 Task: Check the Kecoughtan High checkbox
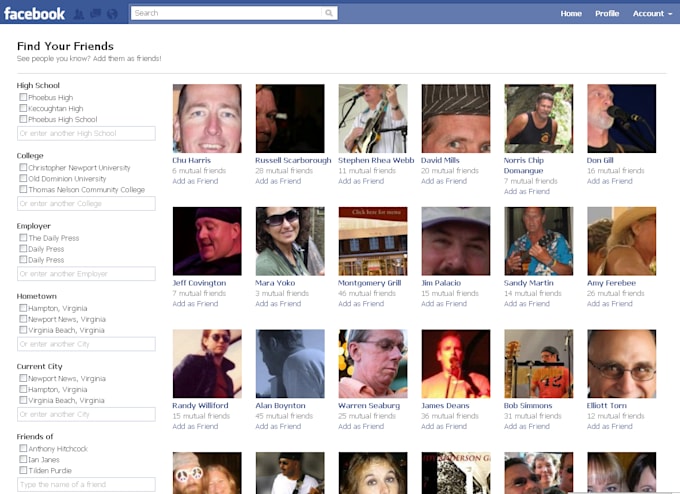[23, 108]
